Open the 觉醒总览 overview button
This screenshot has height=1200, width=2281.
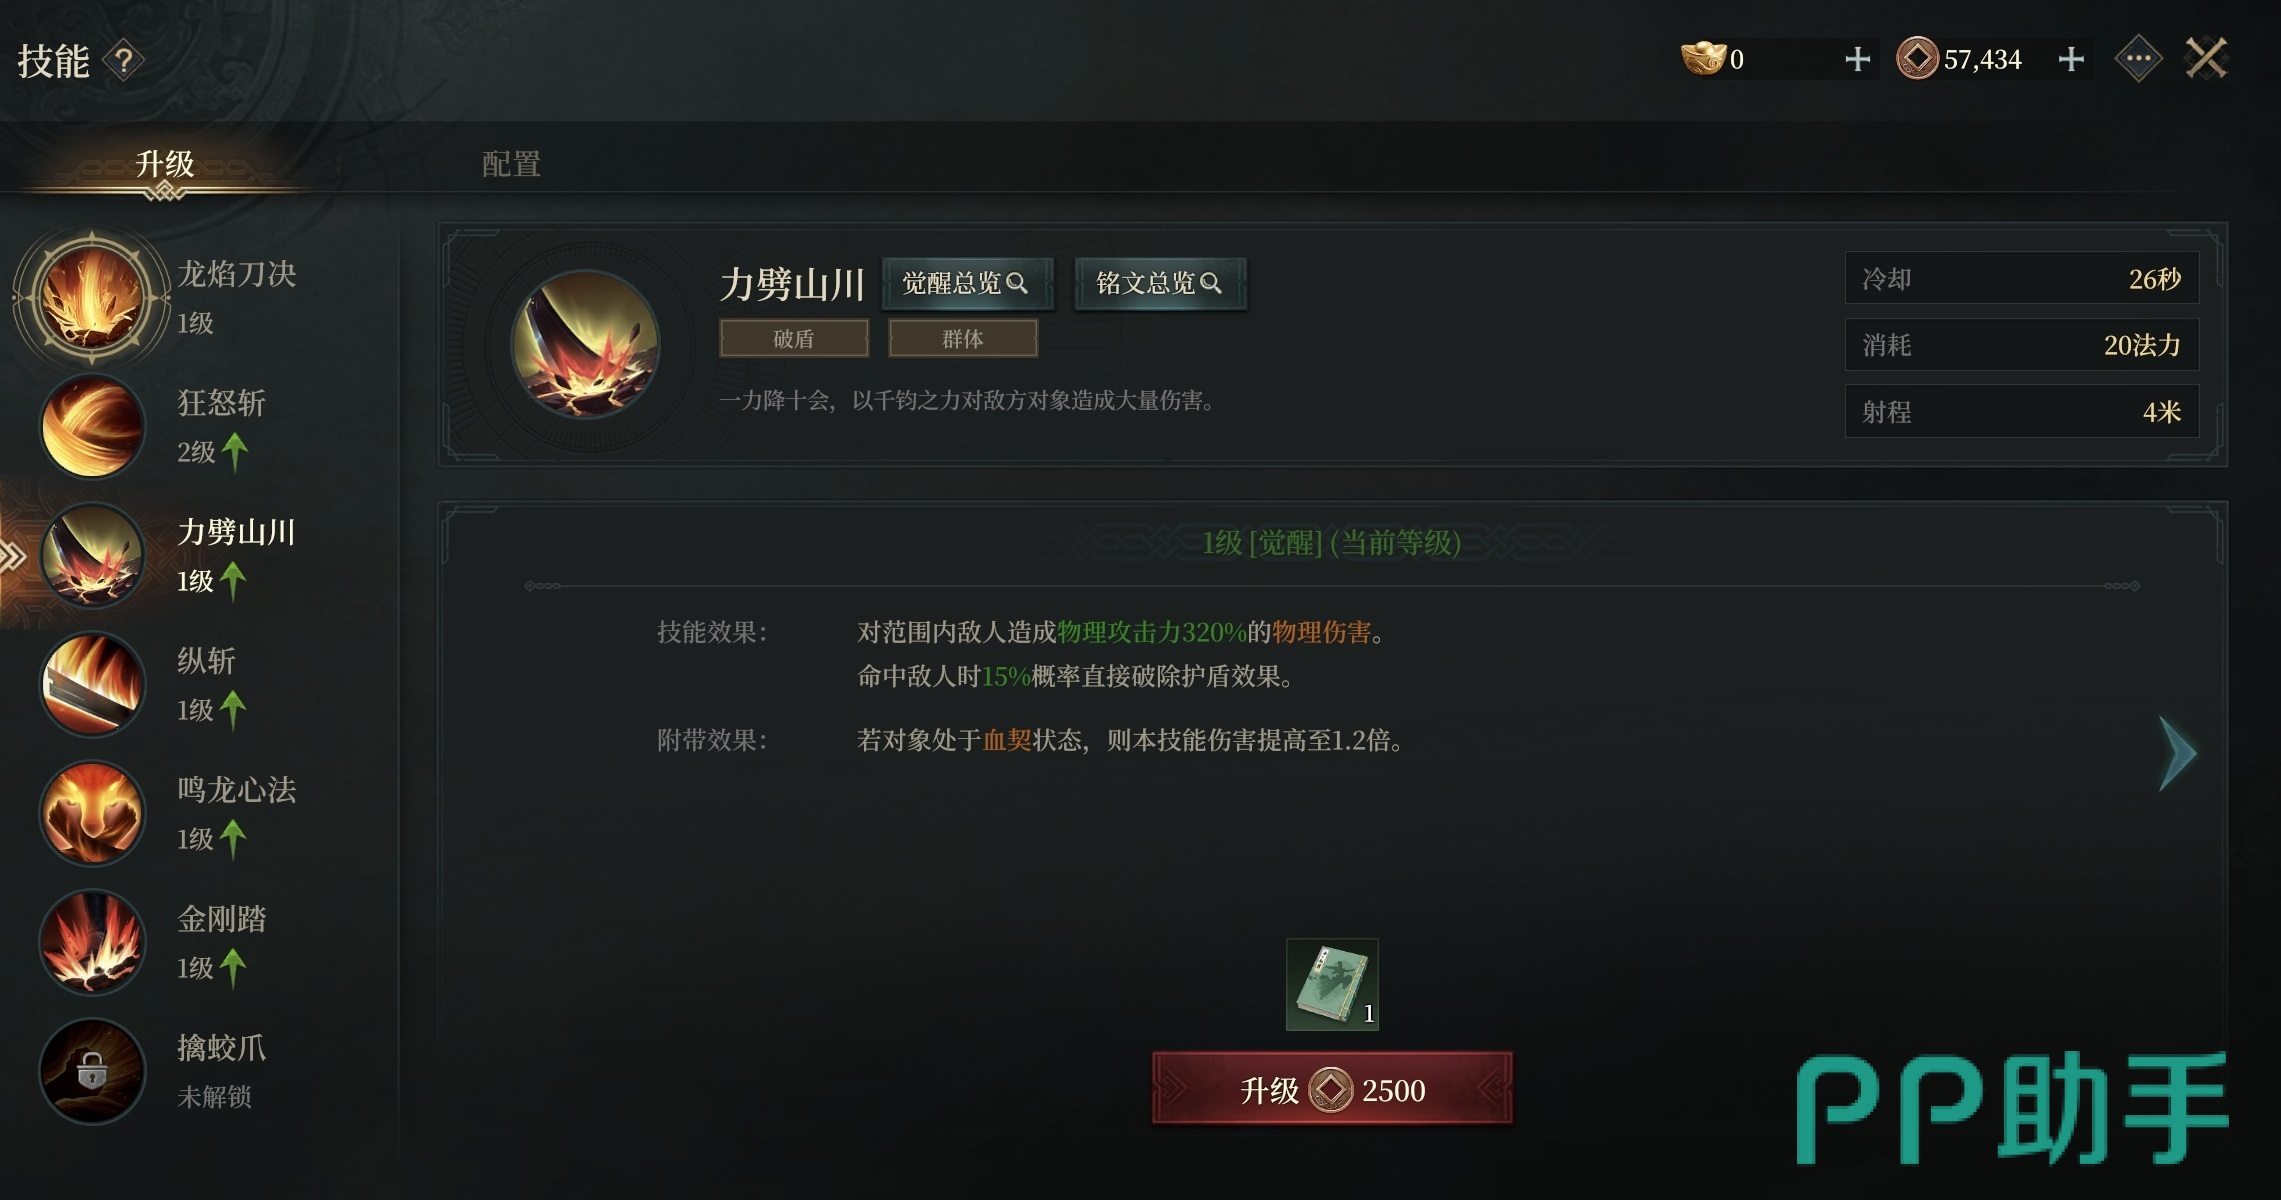tap(967, 284)
